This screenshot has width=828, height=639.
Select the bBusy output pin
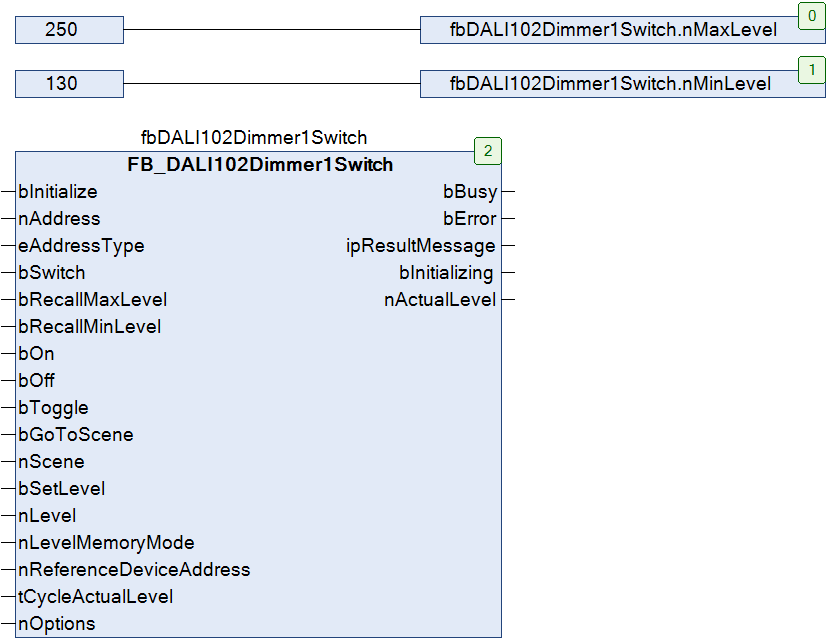point(470,192)
